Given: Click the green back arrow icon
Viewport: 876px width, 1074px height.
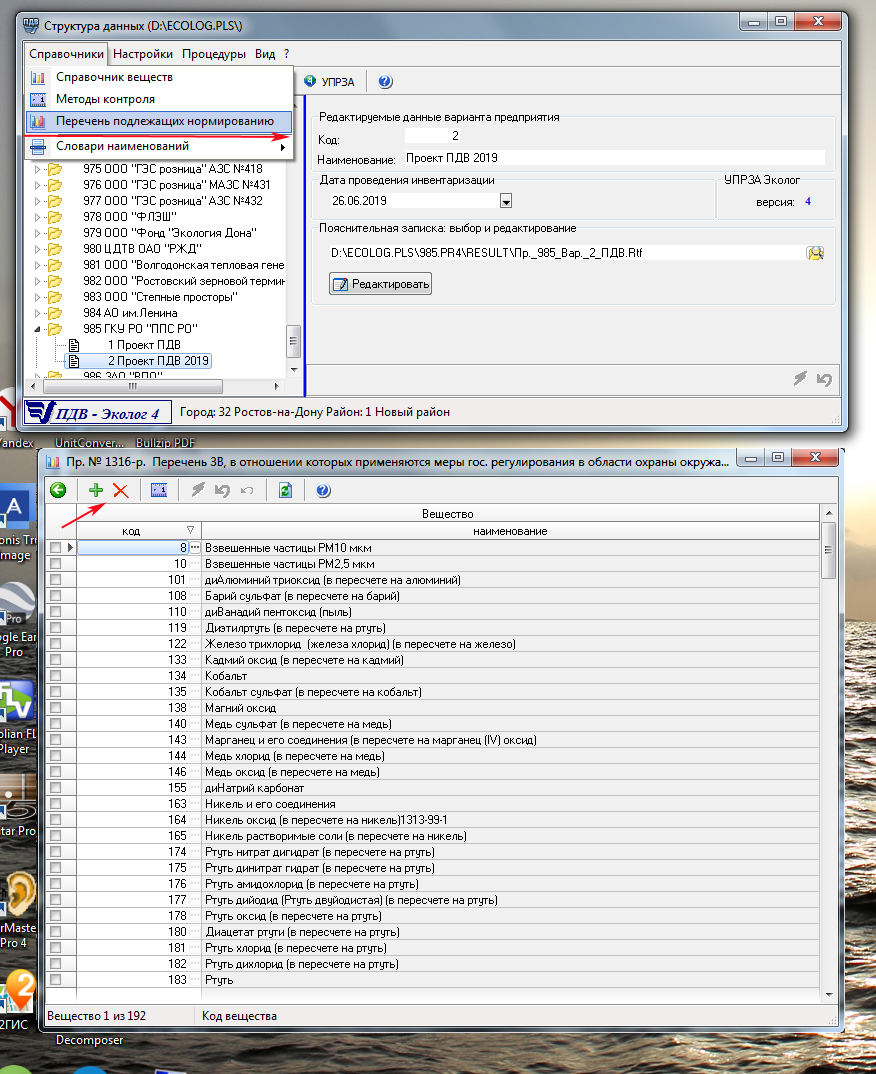Looking at the screenshot, I should (x=59, y=490).
